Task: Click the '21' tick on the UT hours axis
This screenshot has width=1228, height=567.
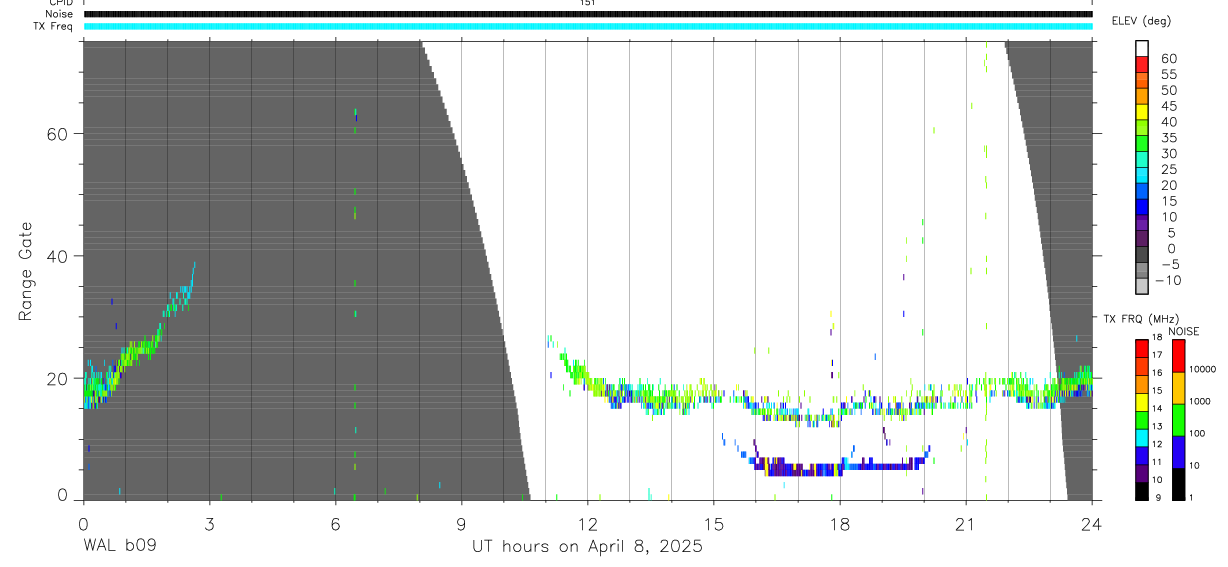Action: point(966,522)
